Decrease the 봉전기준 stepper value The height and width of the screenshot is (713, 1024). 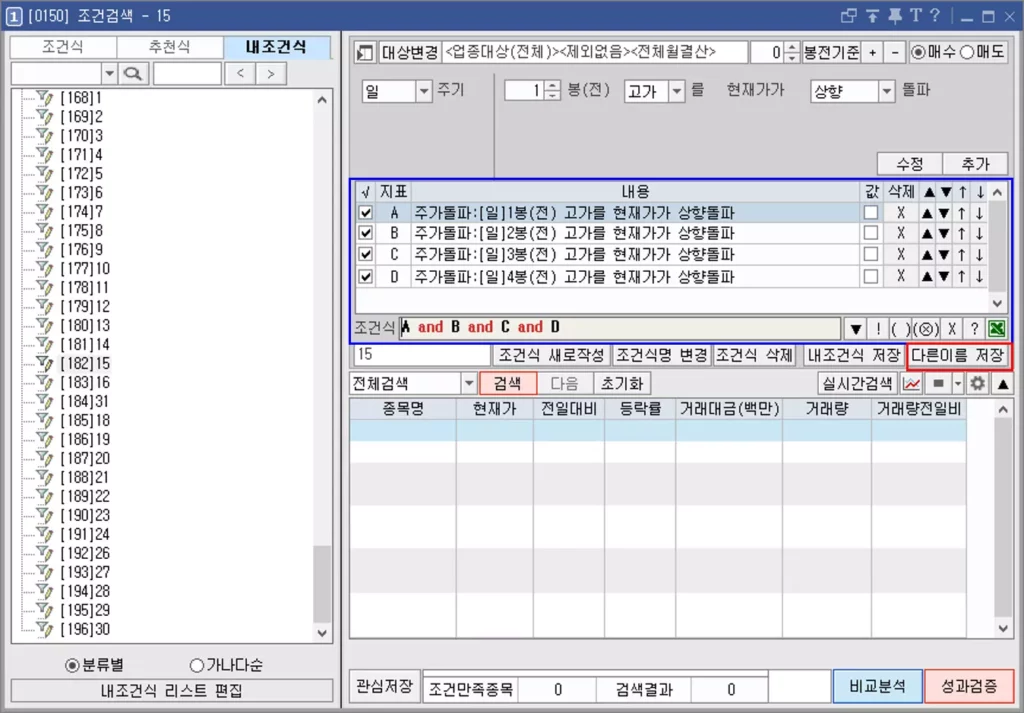coord(792,57)
